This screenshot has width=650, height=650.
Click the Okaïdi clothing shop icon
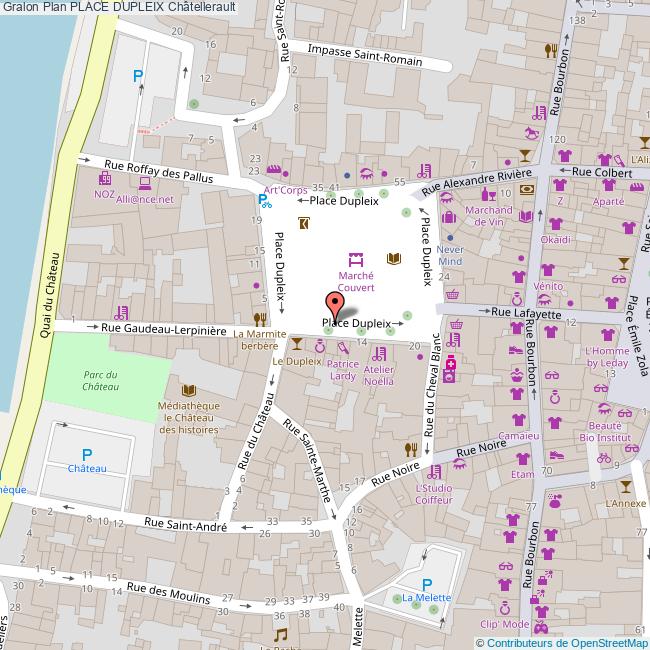point(556,224)
